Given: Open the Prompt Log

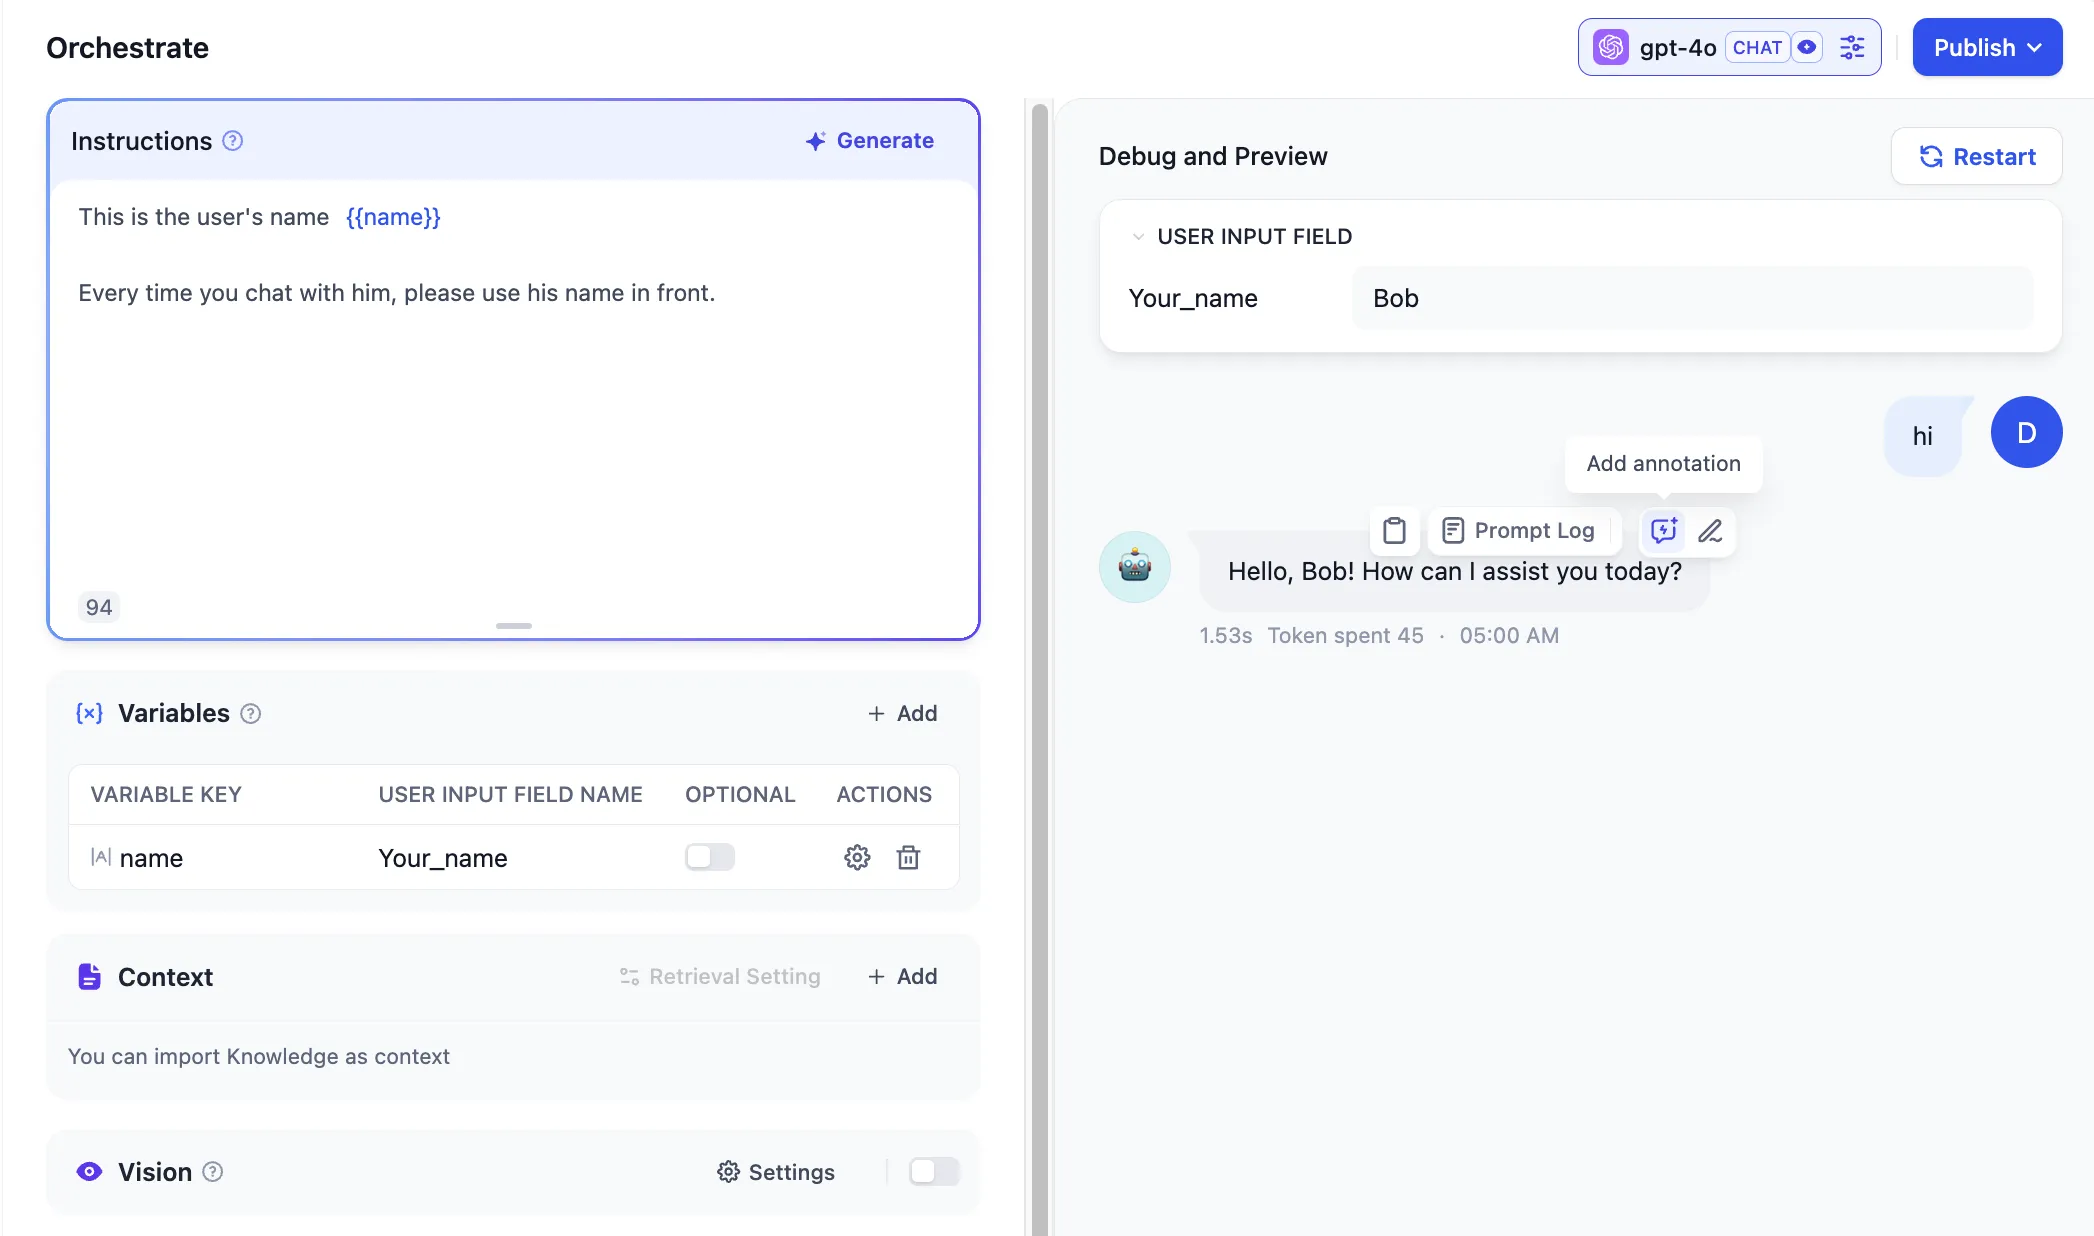Looking at the screenshot, I should point(1519,531).
